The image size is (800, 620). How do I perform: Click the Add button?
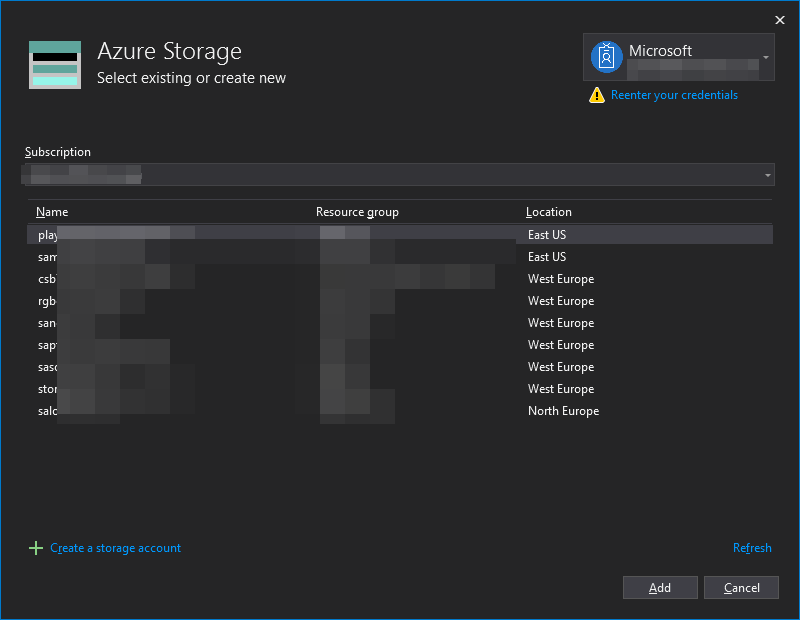pyautogui.click(x=660, y=588)
